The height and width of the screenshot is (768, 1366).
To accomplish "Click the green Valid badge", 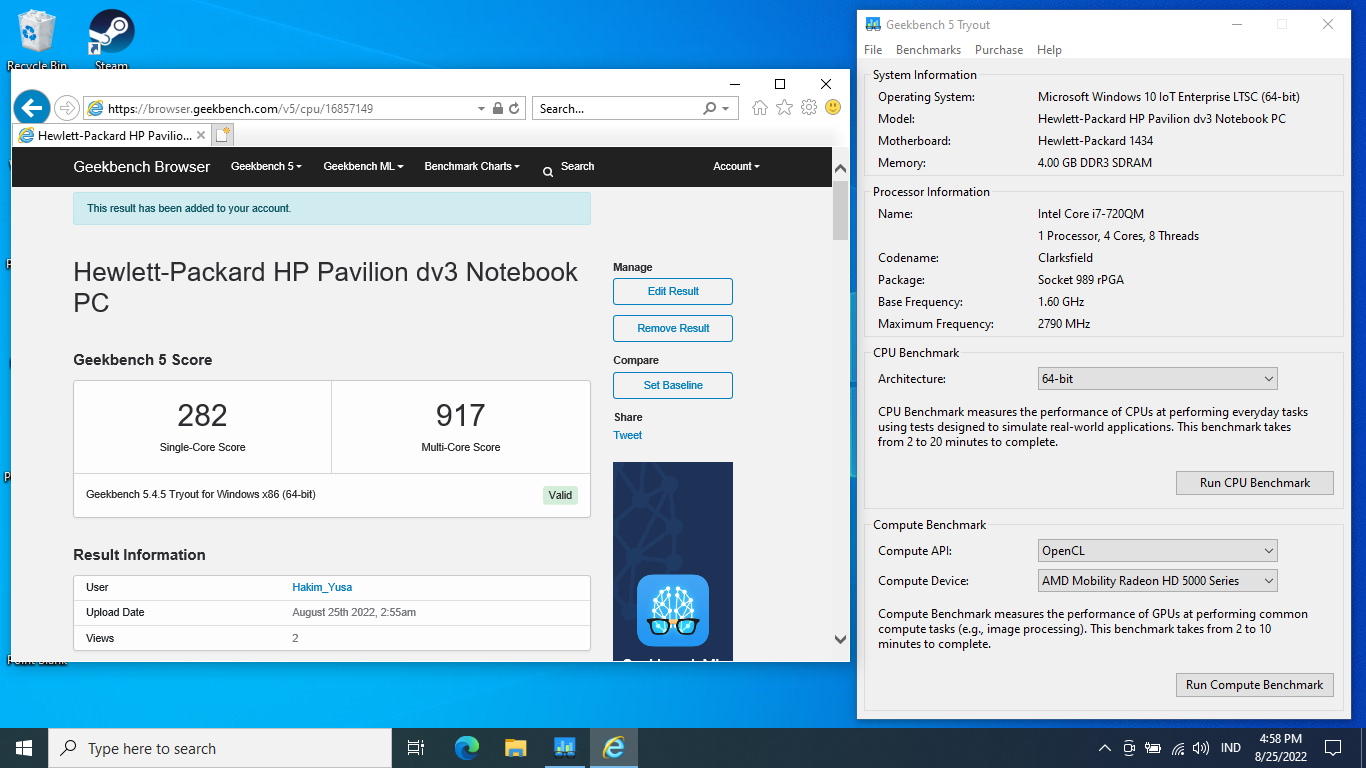I will [560, 495].
